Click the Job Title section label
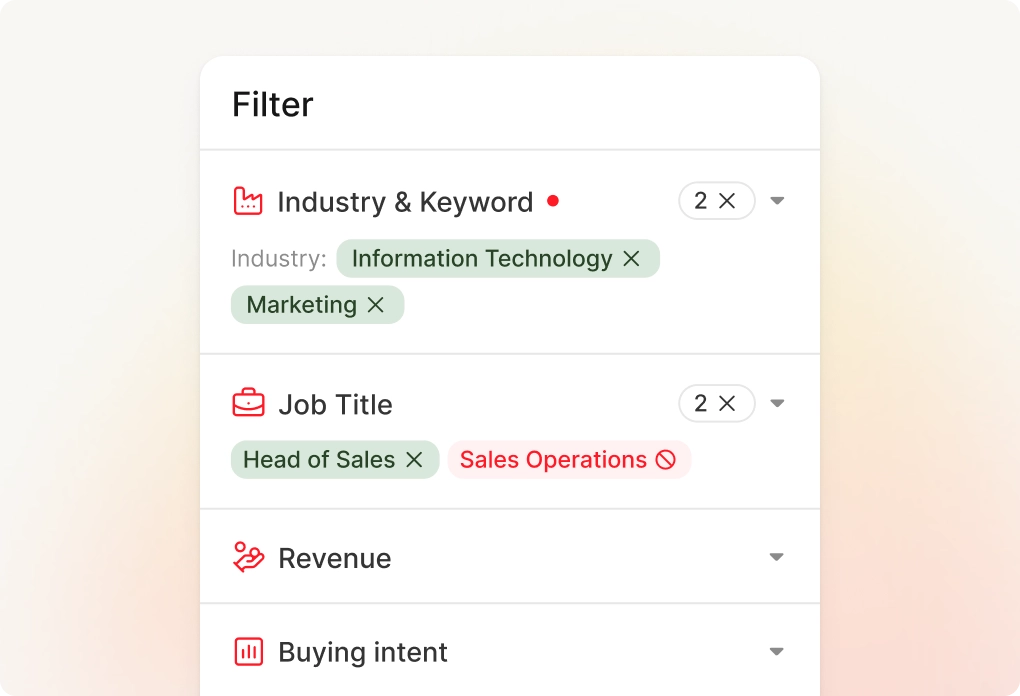1020x696 pixels. (x=335, y=403)
